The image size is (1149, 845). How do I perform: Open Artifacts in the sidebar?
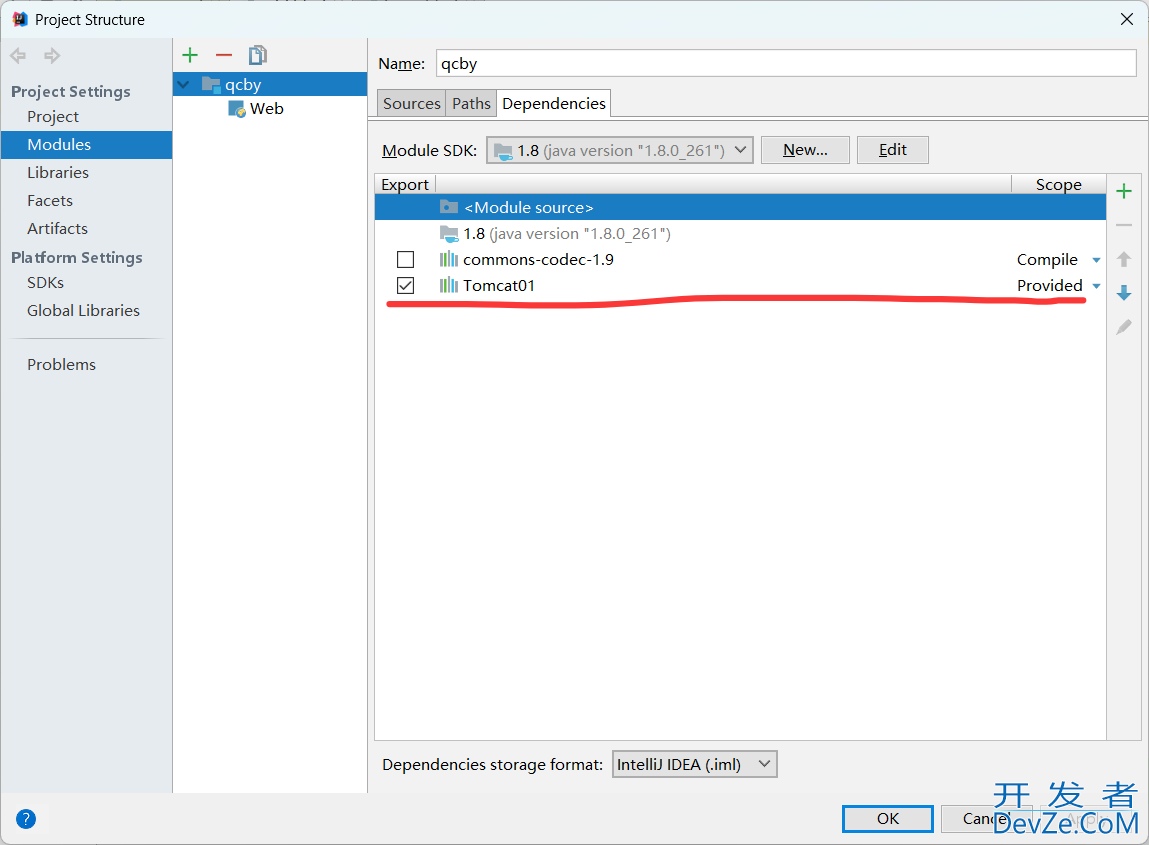tap(57, 228)
